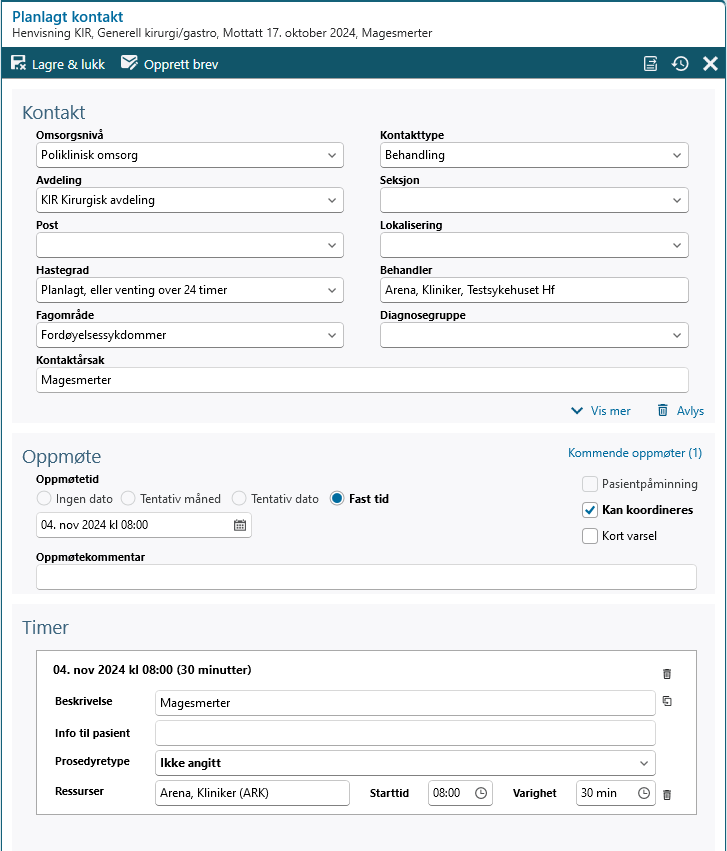Viewport: 727px width, 851px height.
Task: Uncheck the Kan koordineres checkbox
Action: click(x=590, y=510)
